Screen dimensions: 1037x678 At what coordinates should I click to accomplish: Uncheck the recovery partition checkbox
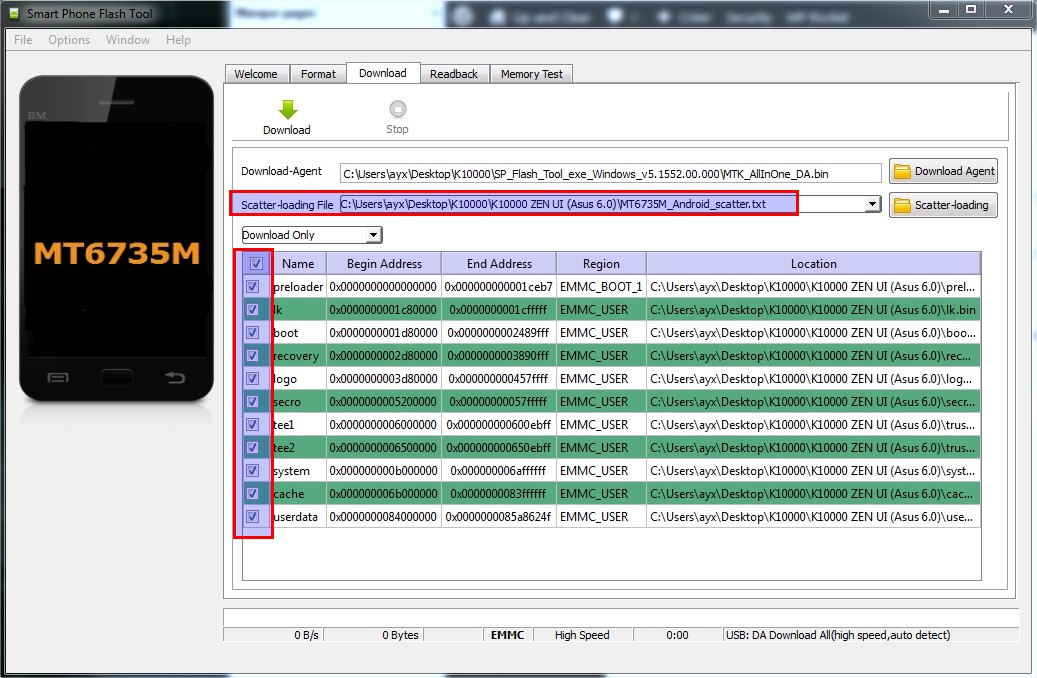point(253,355)
